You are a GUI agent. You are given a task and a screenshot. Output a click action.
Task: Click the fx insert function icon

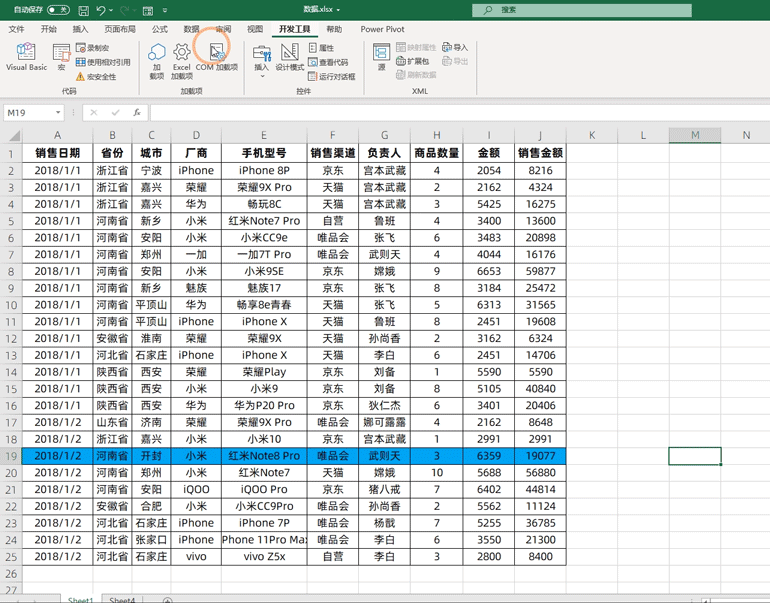(x=137, y=112)
